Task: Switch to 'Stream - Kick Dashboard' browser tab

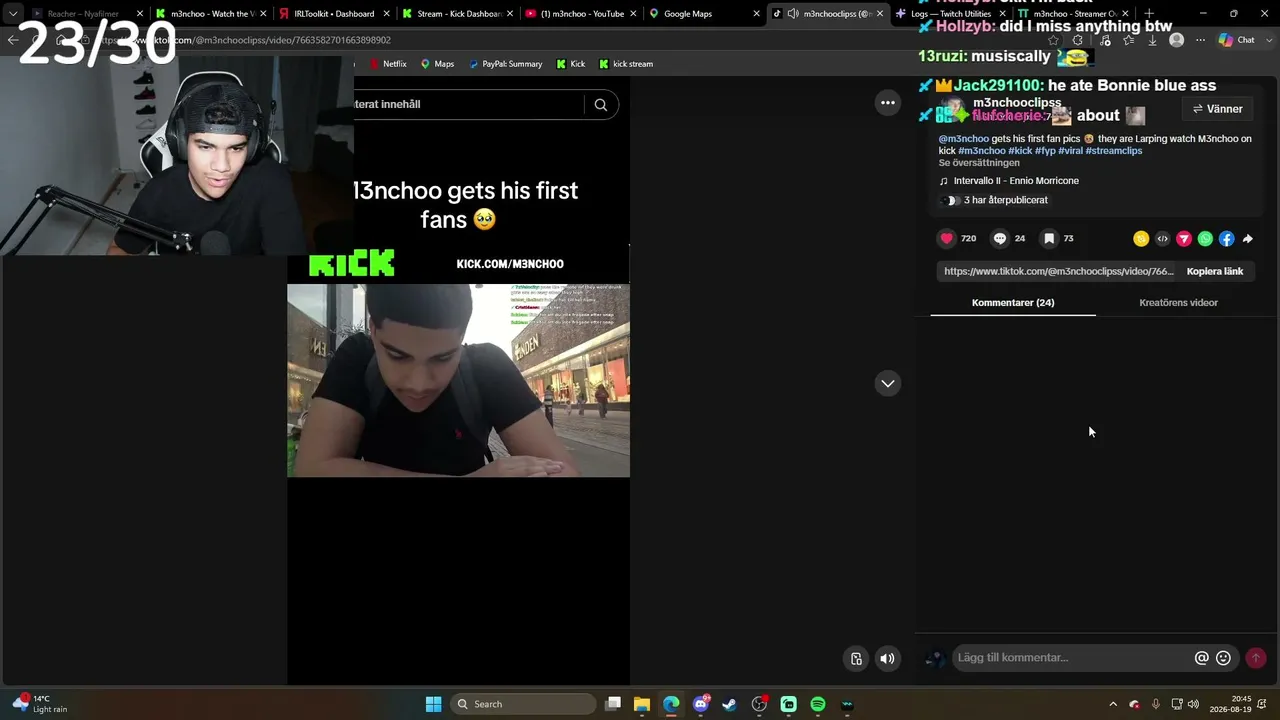Action: pos(459,14)
